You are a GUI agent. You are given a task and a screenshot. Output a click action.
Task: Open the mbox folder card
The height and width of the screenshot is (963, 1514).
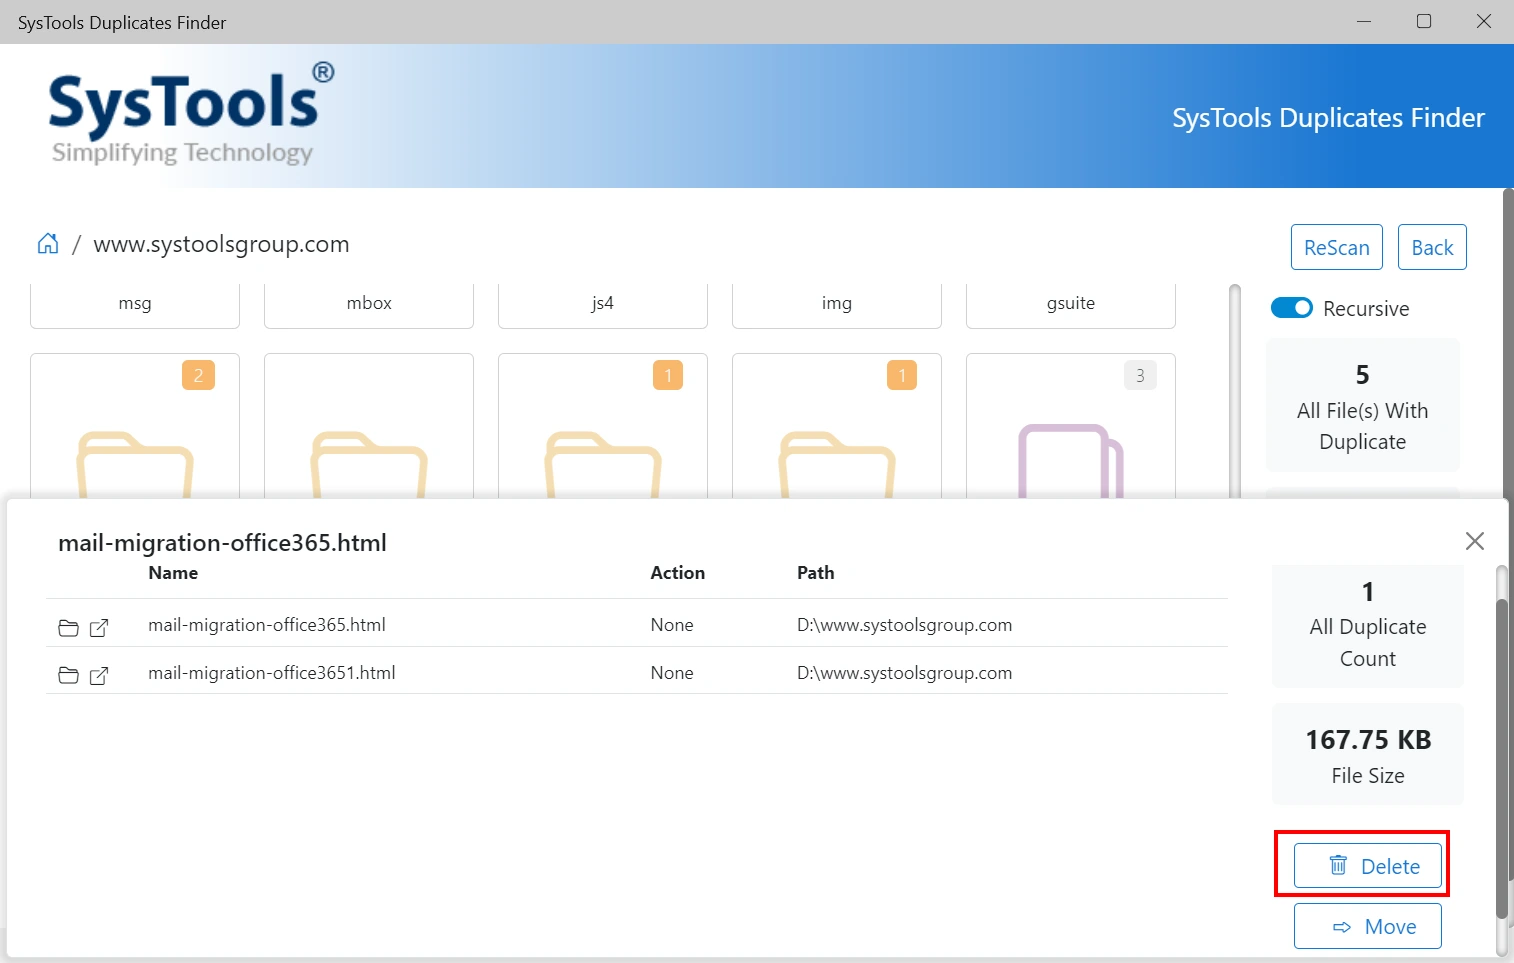[x=369, y=304]
